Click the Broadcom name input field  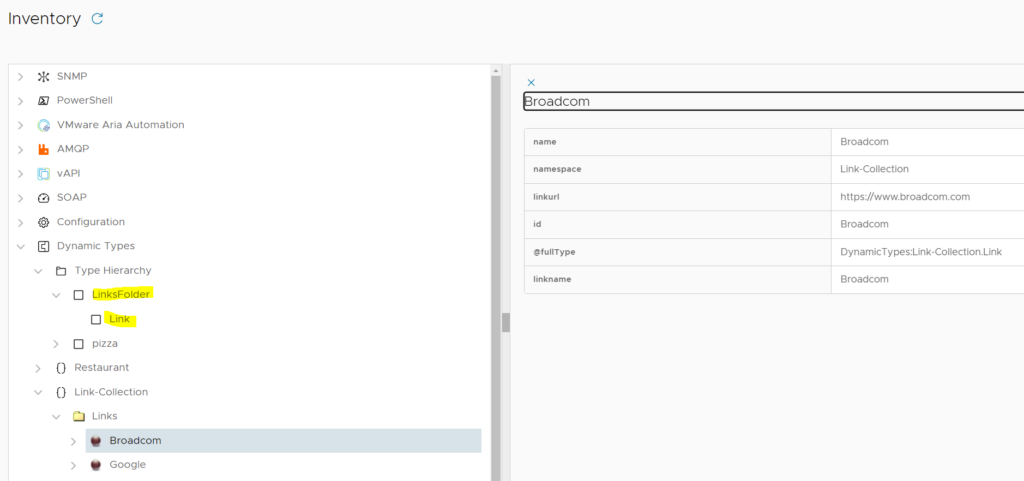[770, 102]
